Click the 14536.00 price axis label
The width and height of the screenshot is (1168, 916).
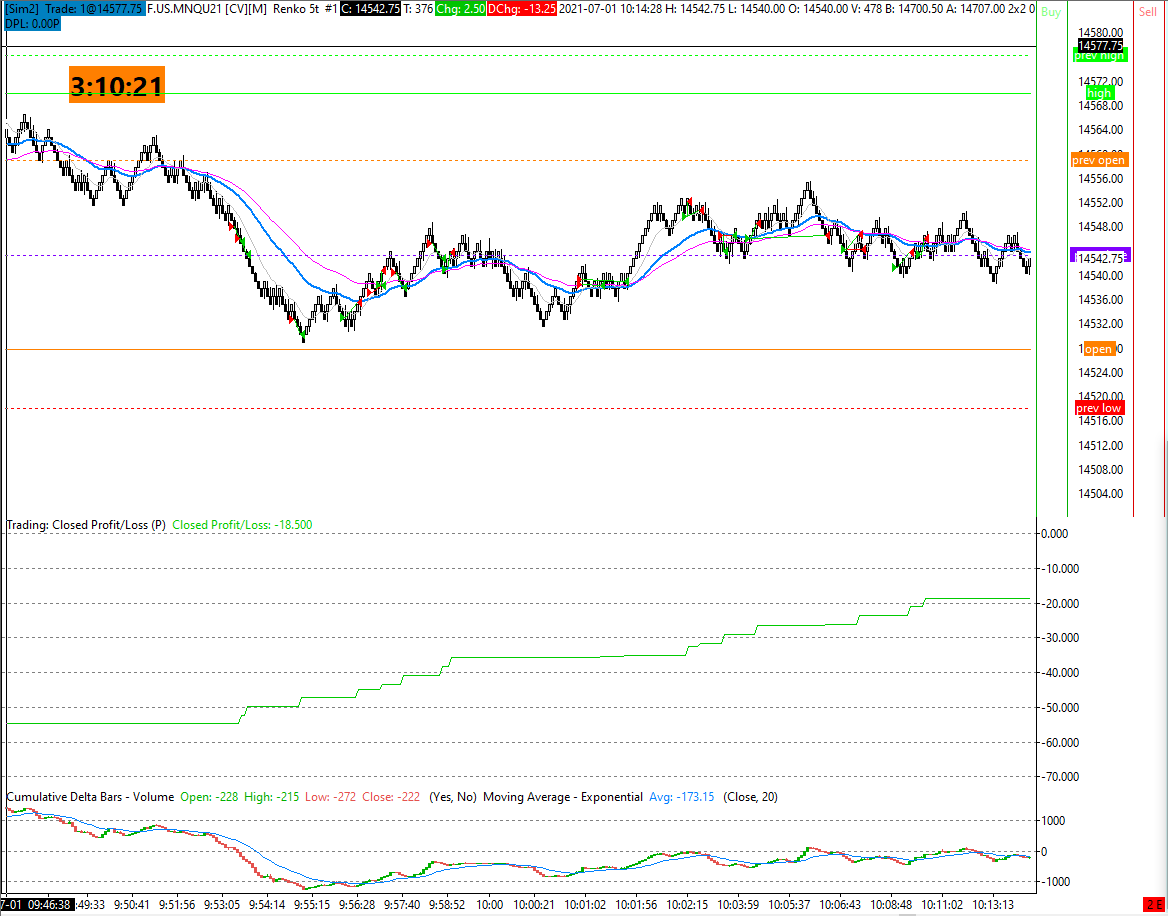point(1100,299)
